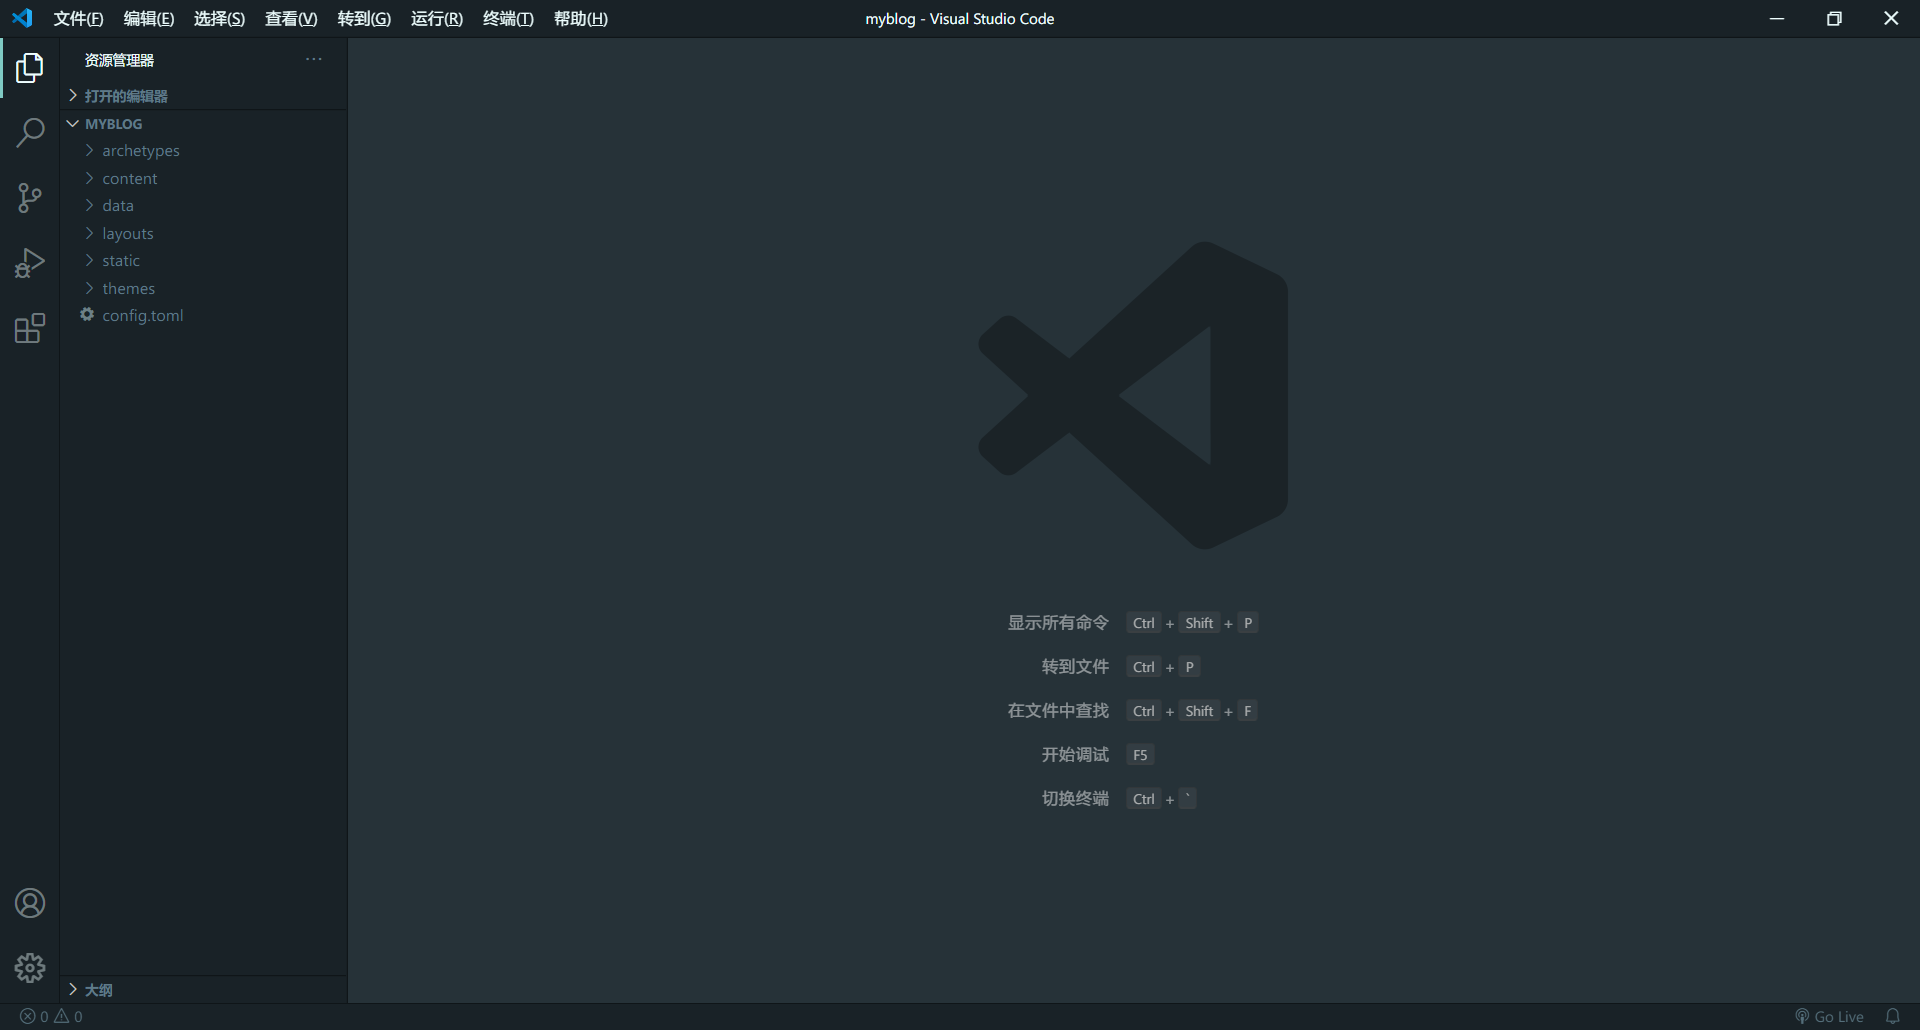Open the 编辑(E) menu
Viewport: 1920px width, 1030px height.
point(149,19)
